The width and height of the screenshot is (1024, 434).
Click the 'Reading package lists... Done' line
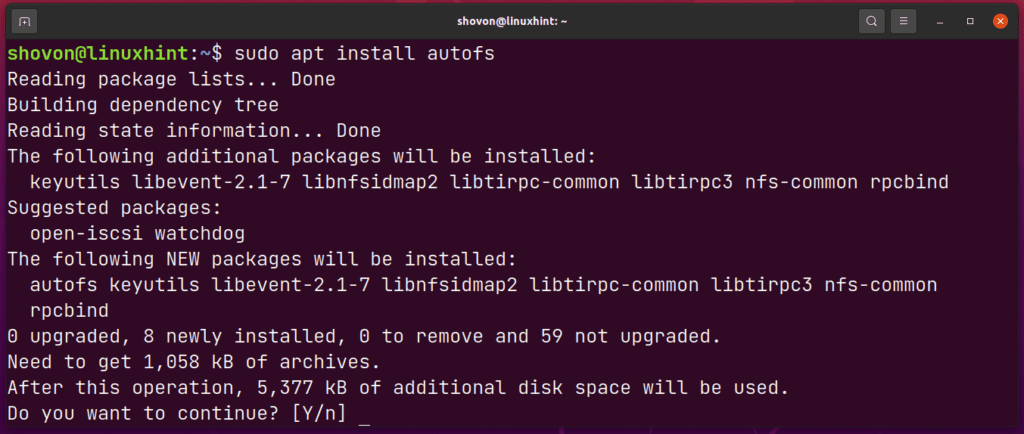171,78
